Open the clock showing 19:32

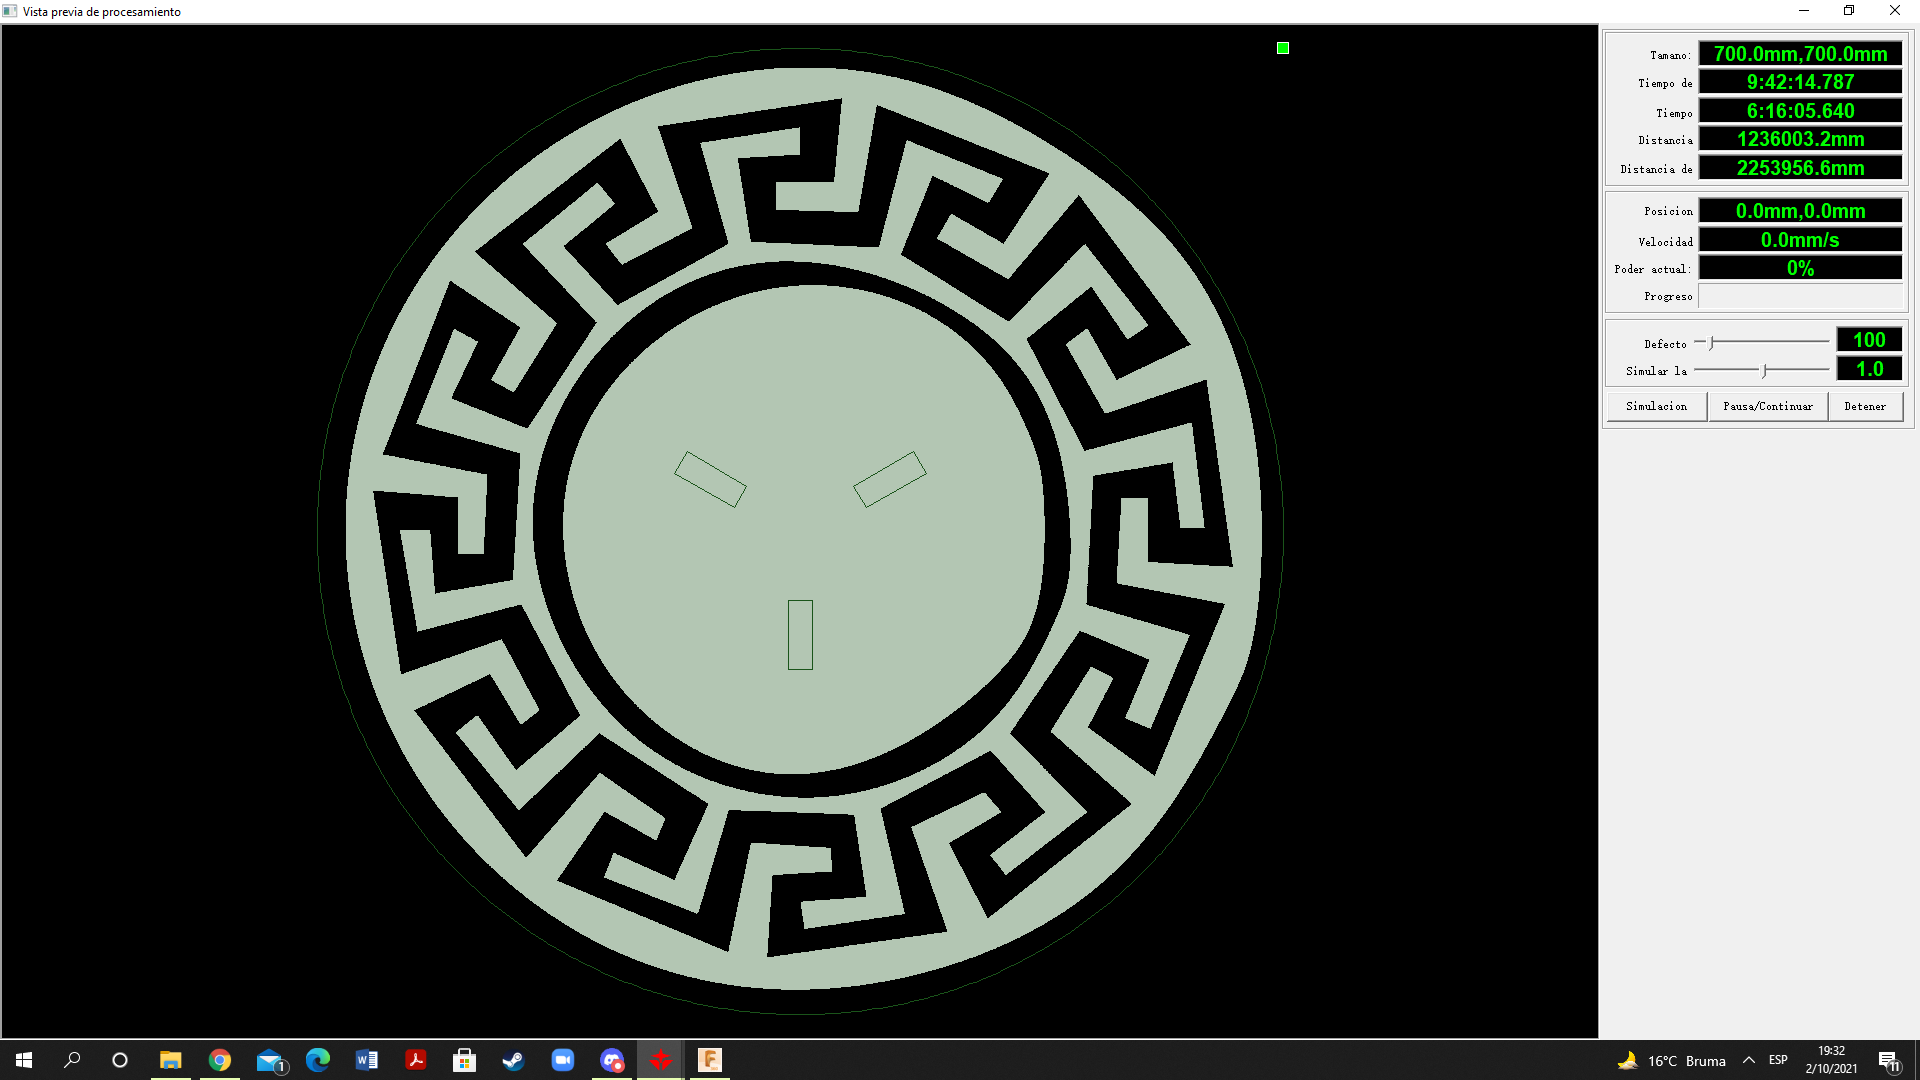tap(1831, 1060)
